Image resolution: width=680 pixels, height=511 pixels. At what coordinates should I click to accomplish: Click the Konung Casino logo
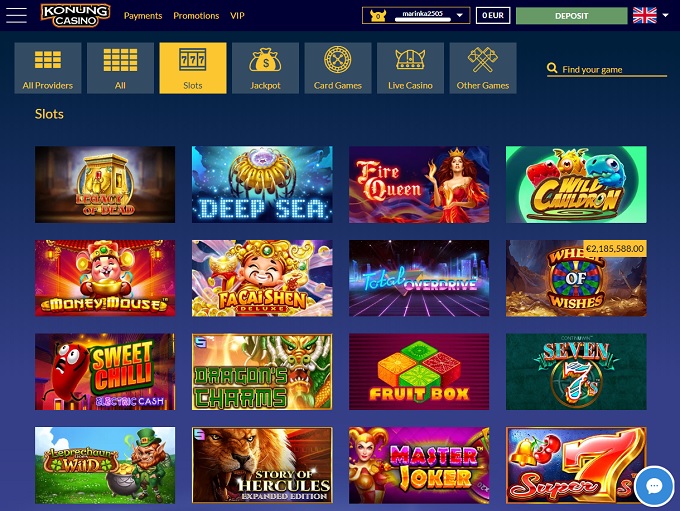[75, 15]
